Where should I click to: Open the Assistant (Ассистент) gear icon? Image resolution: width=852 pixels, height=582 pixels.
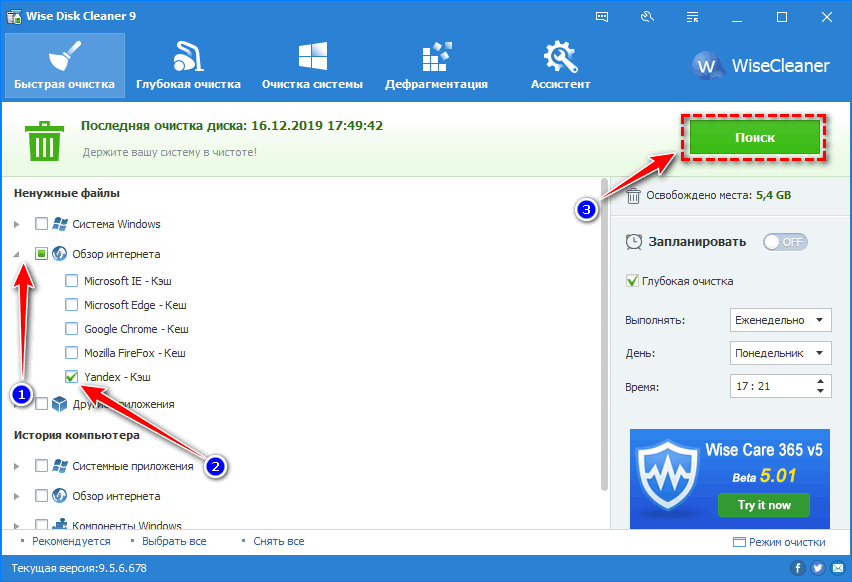pos(560,56)
